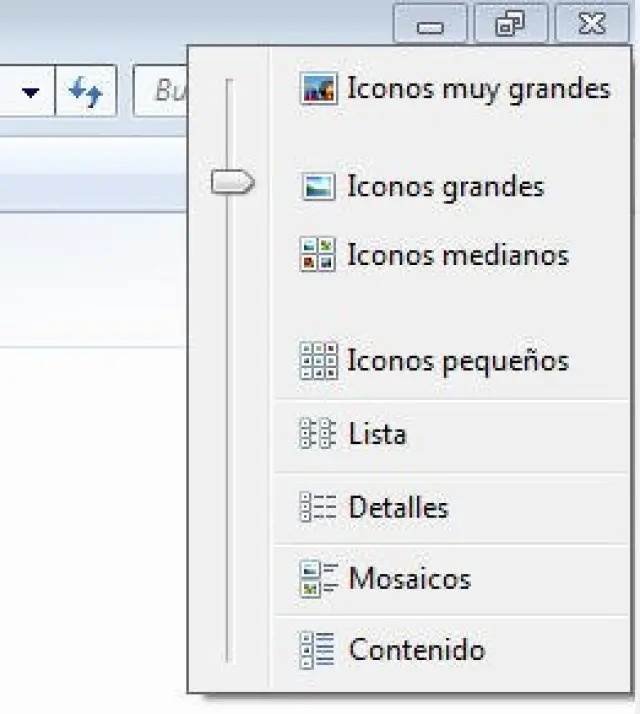Screen dimensions: 640x714
Task: Click the icon next to Lista
Action: (x=318, y=435)
